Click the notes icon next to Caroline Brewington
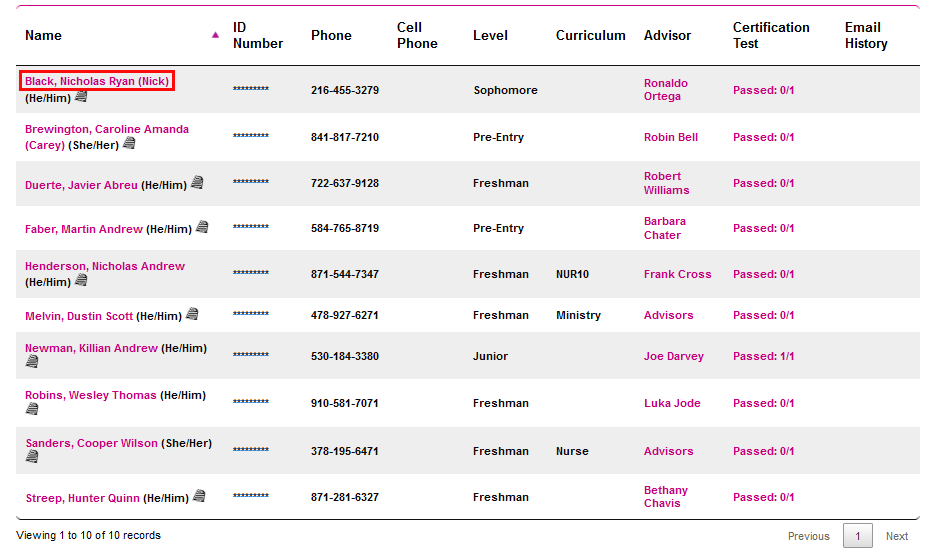The height and width of the screenshot is (554, 936). 128,144
